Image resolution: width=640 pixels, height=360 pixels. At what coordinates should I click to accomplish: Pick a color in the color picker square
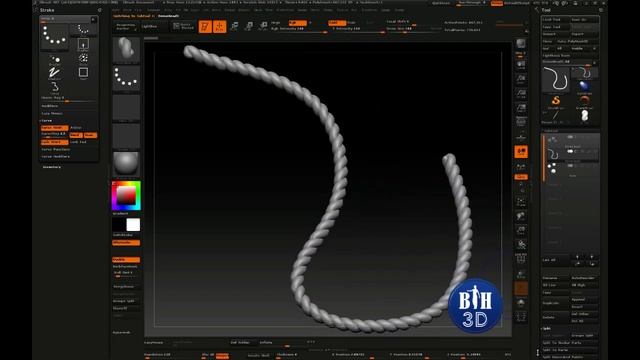(126, 196)
